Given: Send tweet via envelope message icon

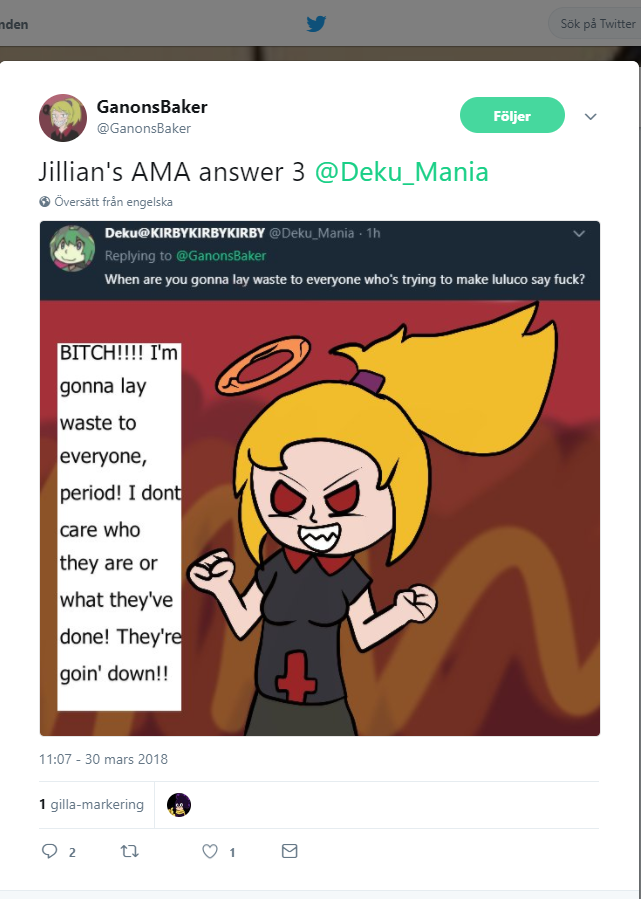Looking at the screenshot, I should click(290, 851).
